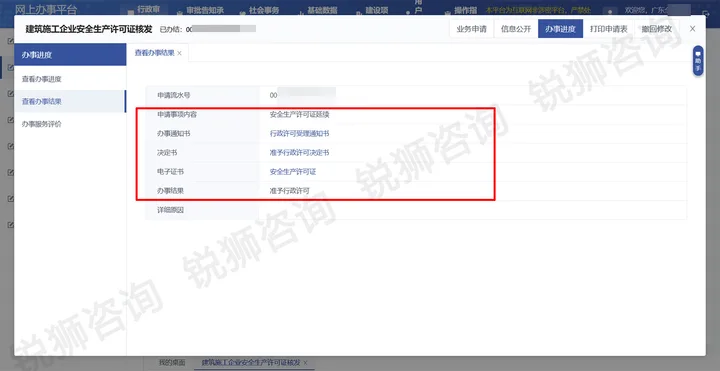Open the 助手 assistant widget
720x371 pixels.
click(698, 61)
